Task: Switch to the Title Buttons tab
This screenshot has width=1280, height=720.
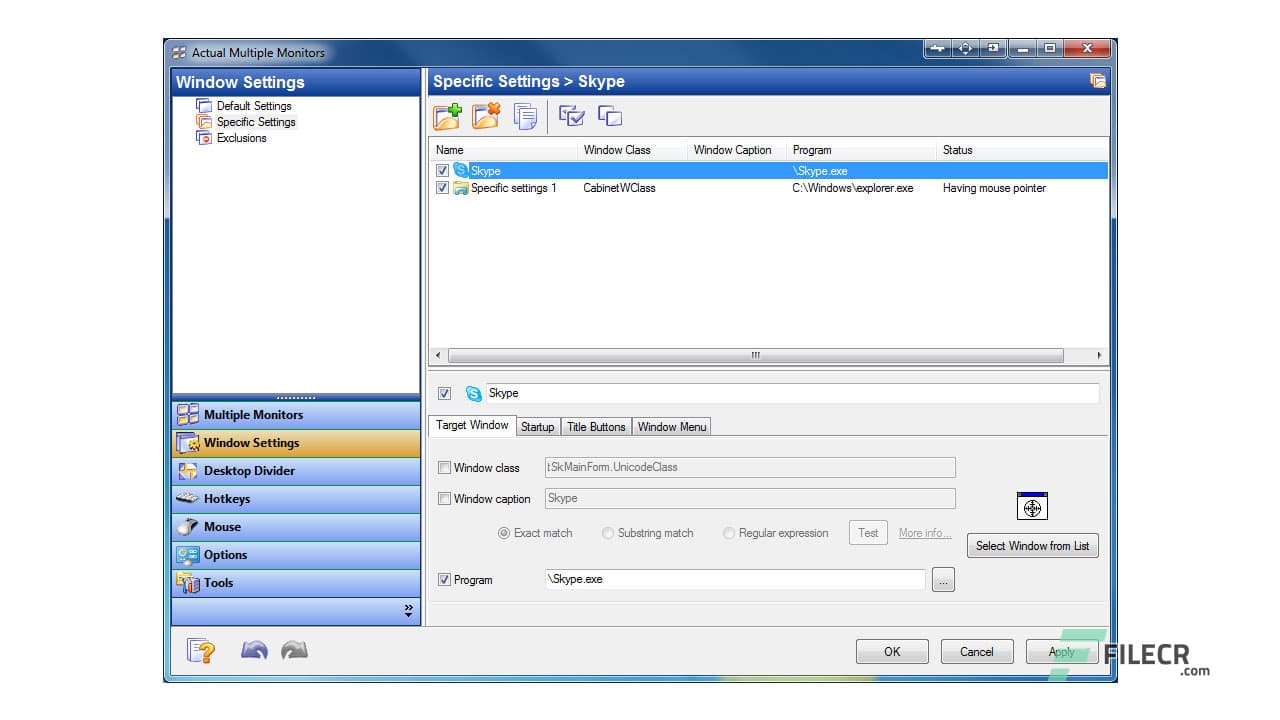Action: coord(596,427)
